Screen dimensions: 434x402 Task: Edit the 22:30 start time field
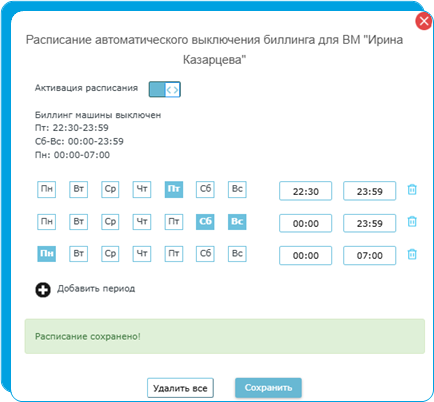305,191
